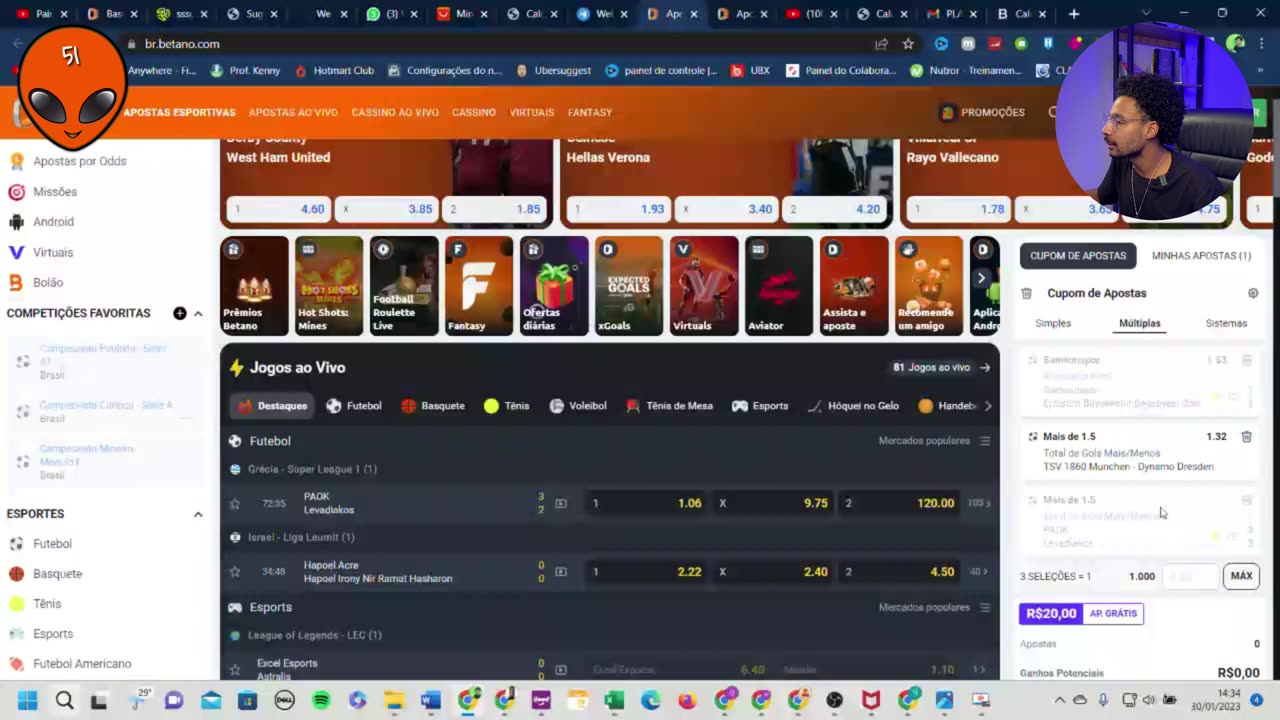Open bet slip settings gear
This screenshot has width=1280, height=720.
coord(1253,293)
